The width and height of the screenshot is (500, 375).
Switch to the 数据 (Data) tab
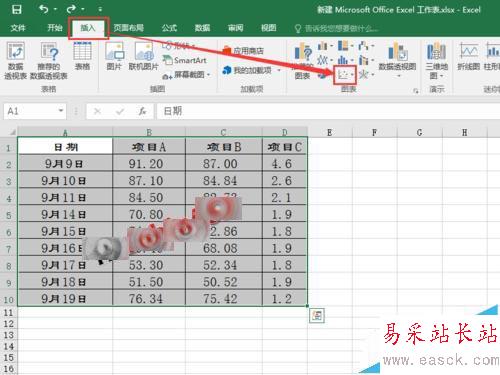[x=202, y=28]
